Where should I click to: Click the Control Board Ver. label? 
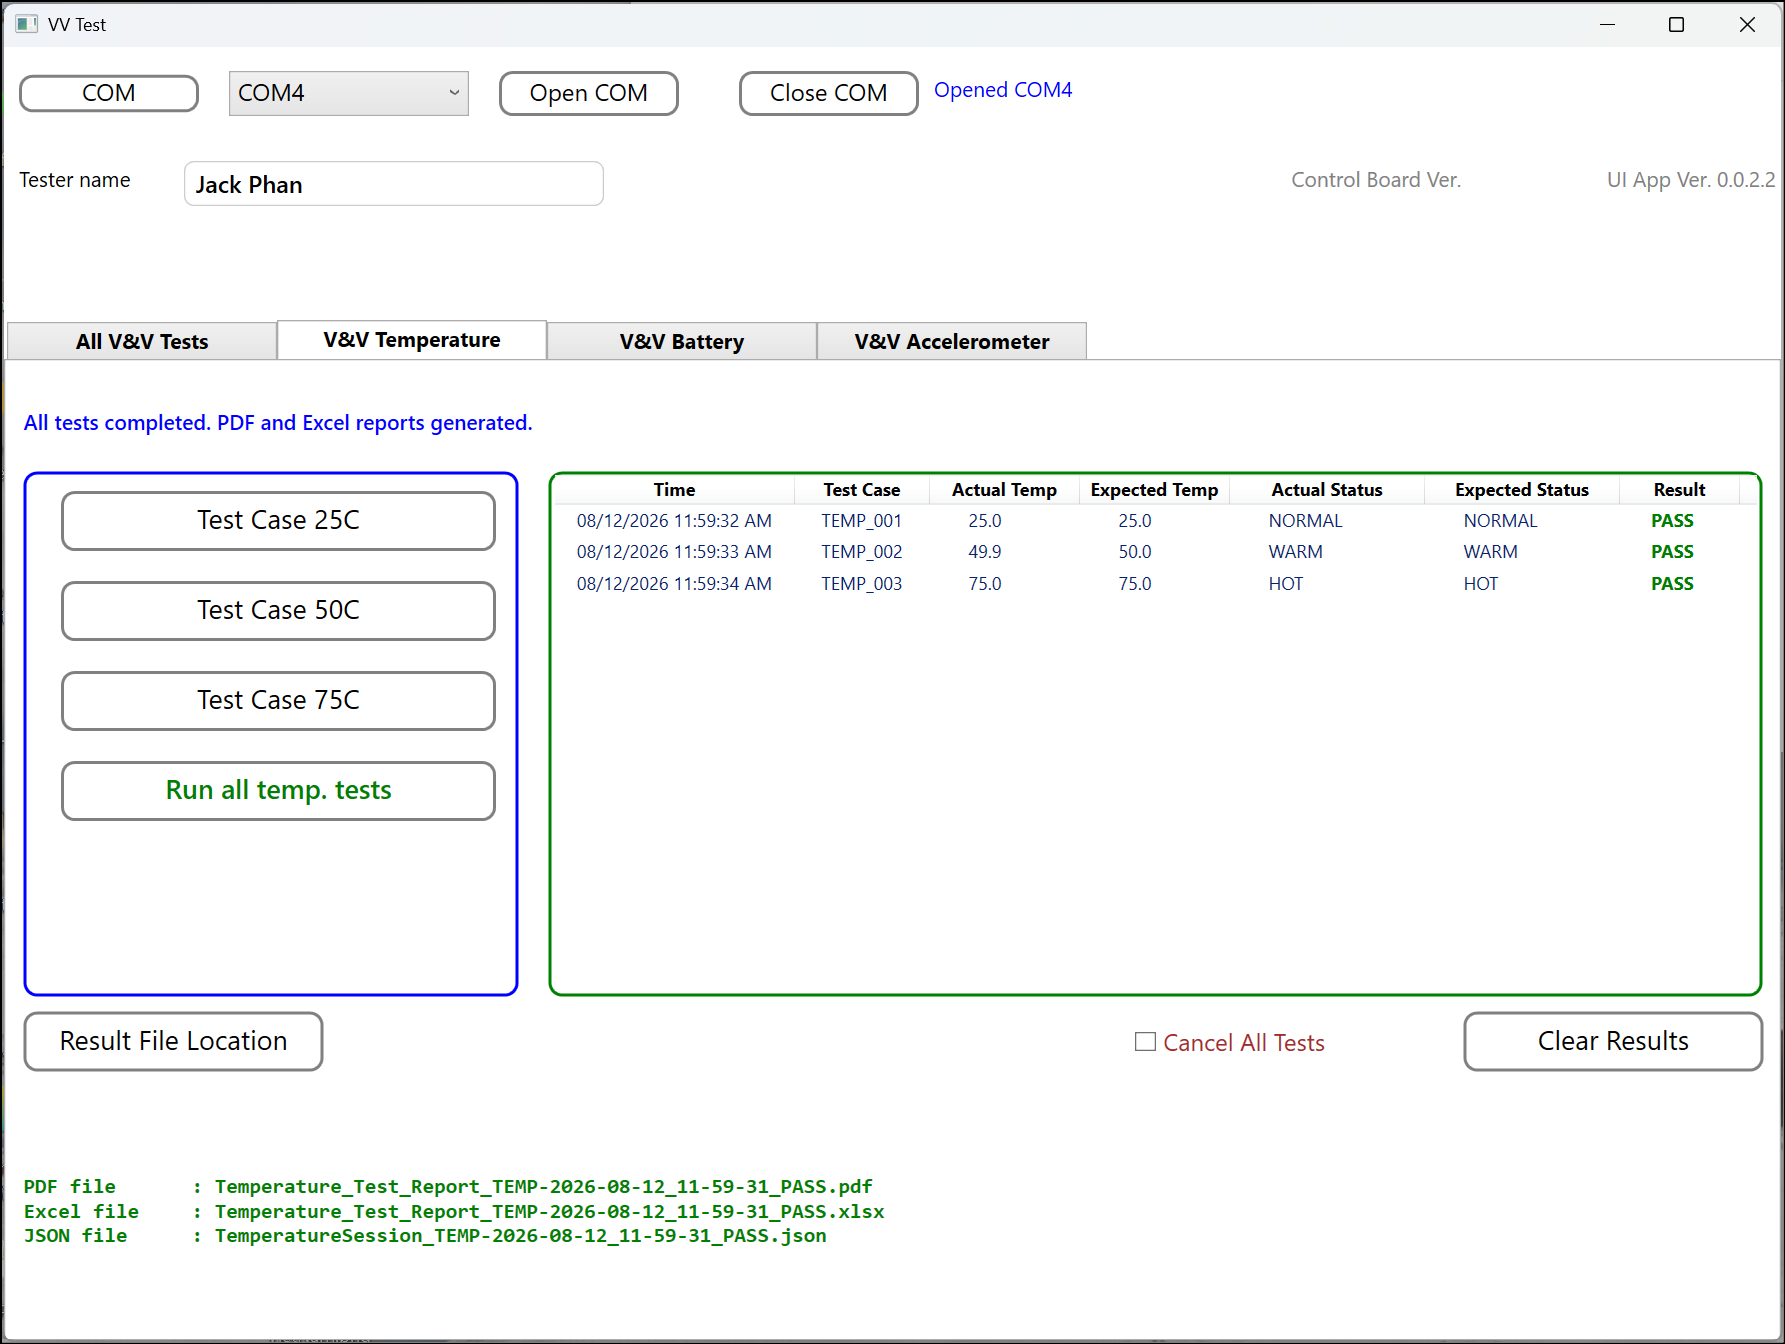point(1376,180)
